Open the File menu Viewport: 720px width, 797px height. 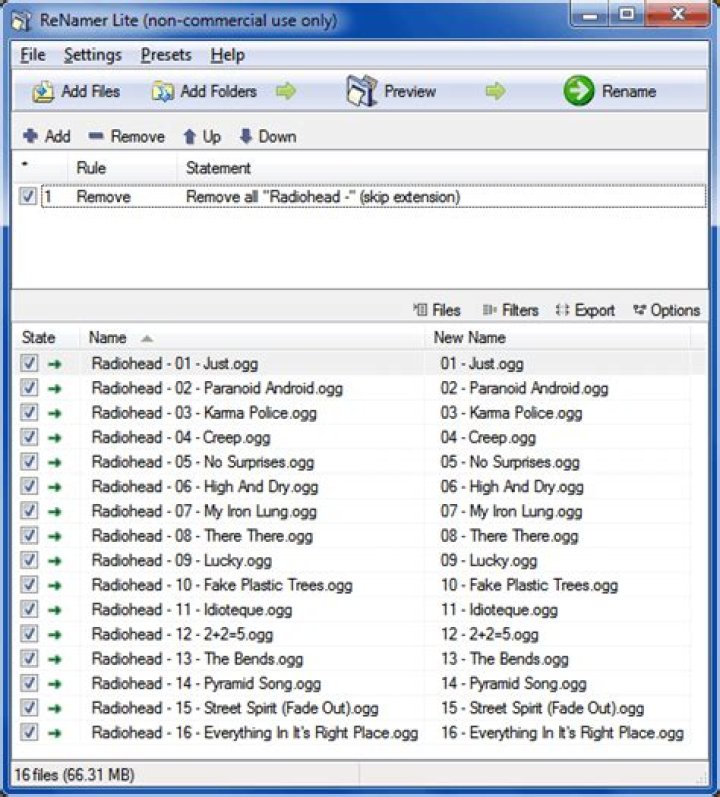coord(33,55)
